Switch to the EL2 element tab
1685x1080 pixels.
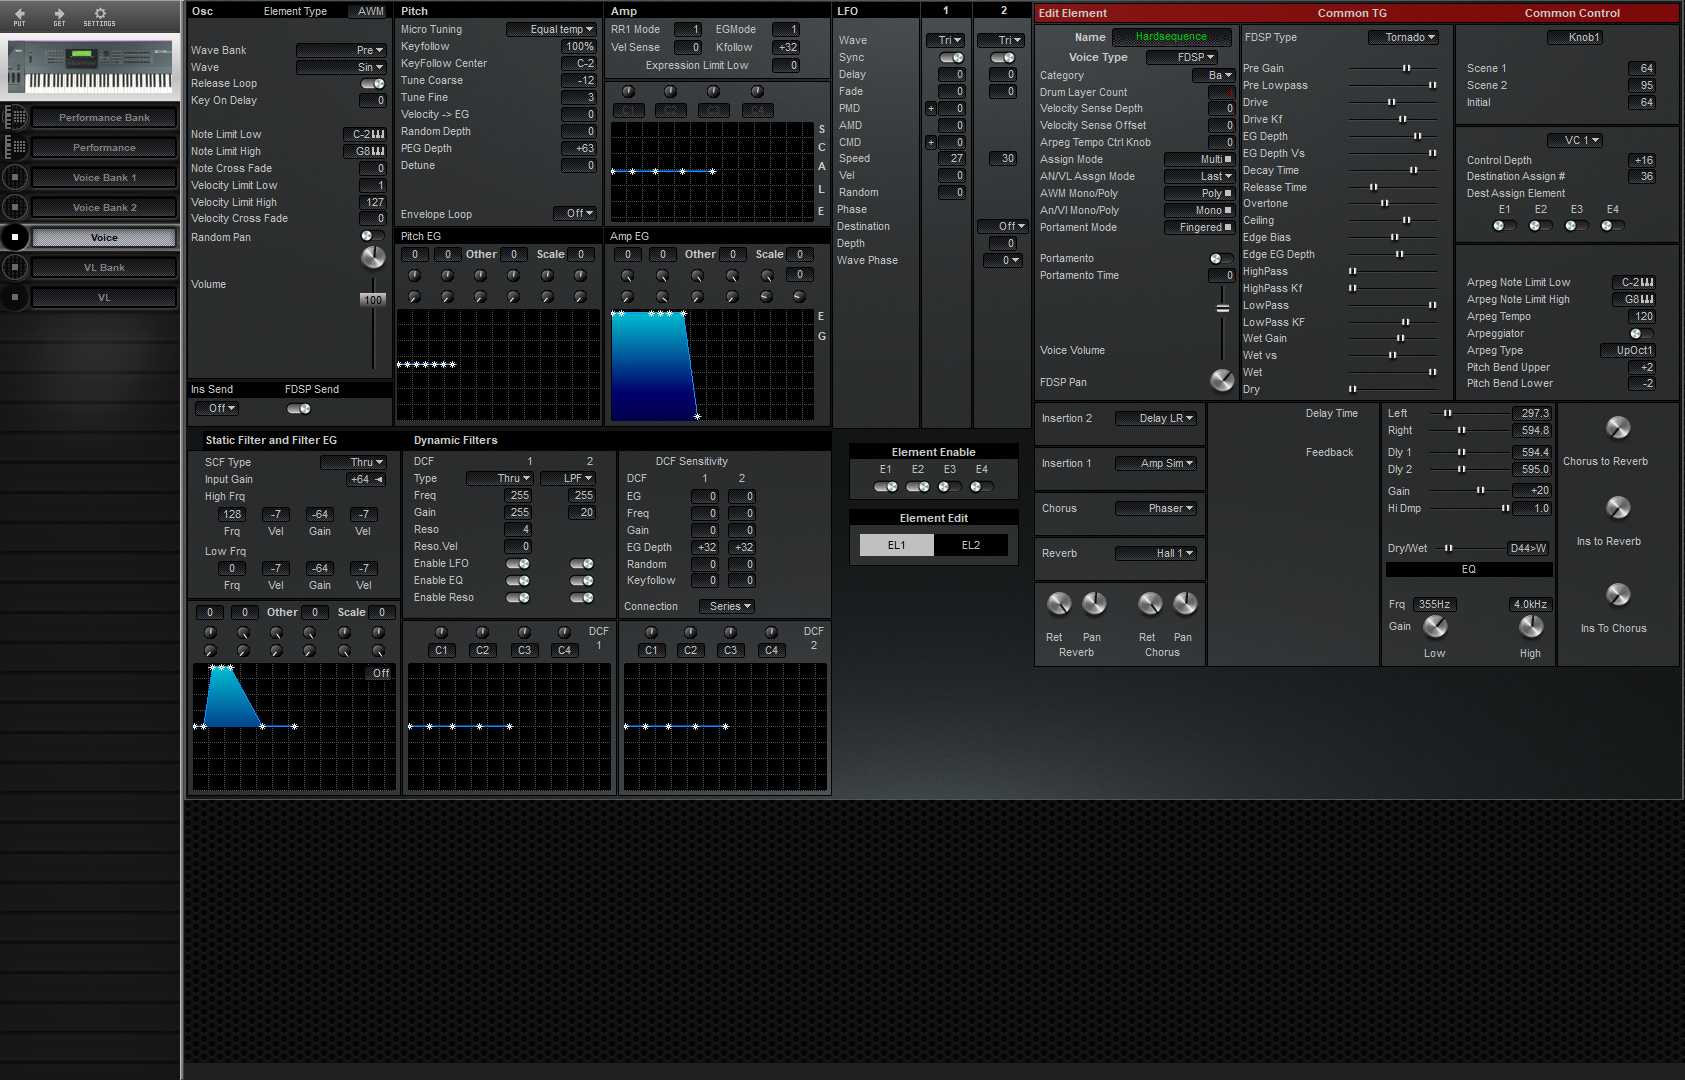(969, 544)
